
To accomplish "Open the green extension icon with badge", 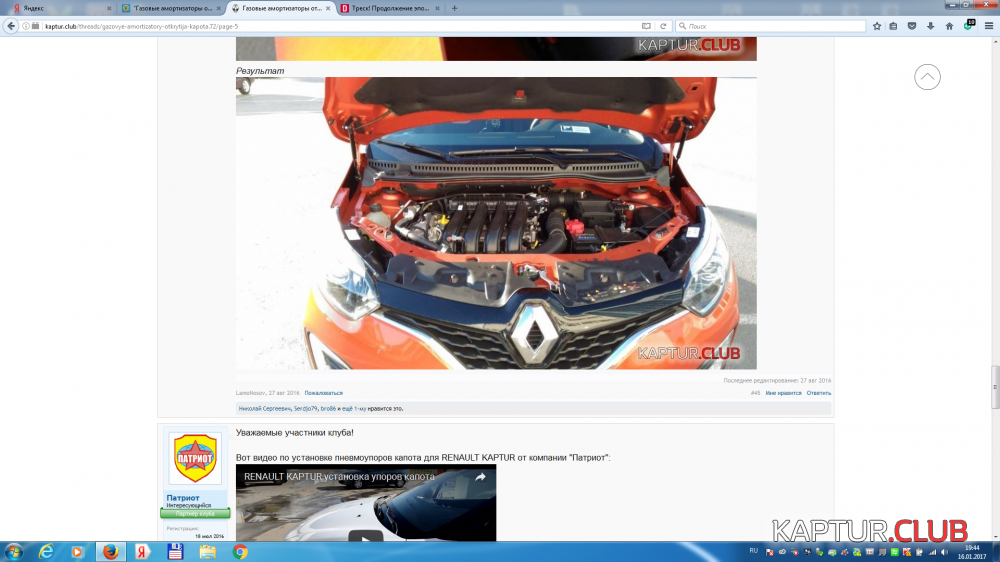I will (x=969, y=26).
